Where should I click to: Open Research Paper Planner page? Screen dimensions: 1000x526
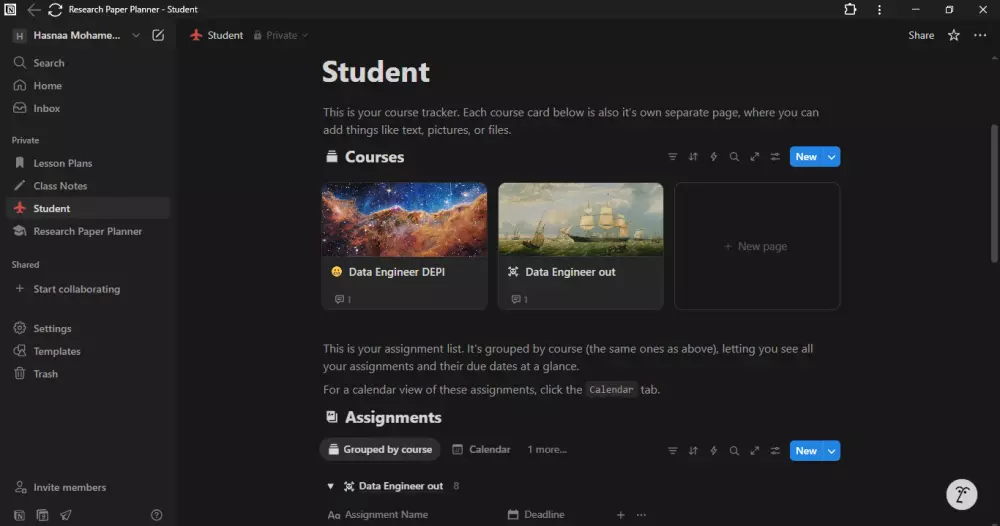87,231
